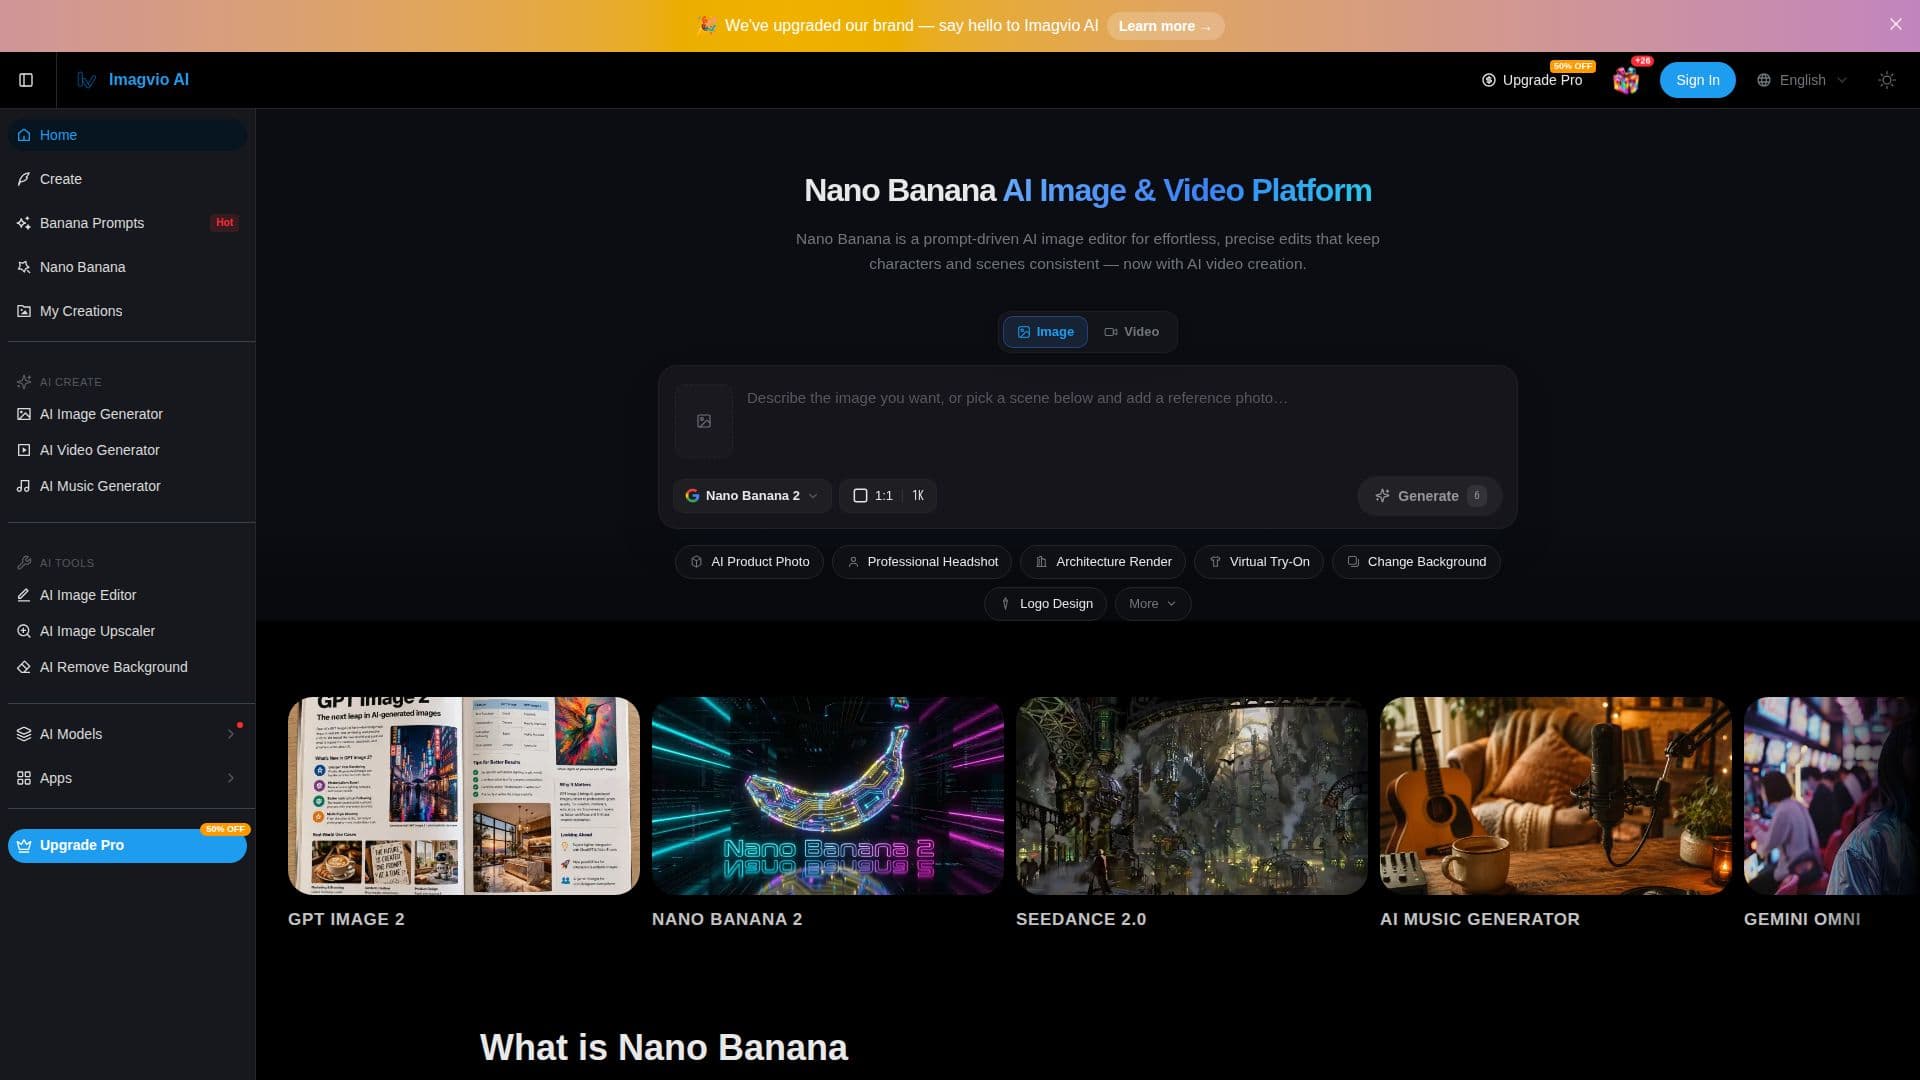Click the Generate button

(x=1429, y=496)
